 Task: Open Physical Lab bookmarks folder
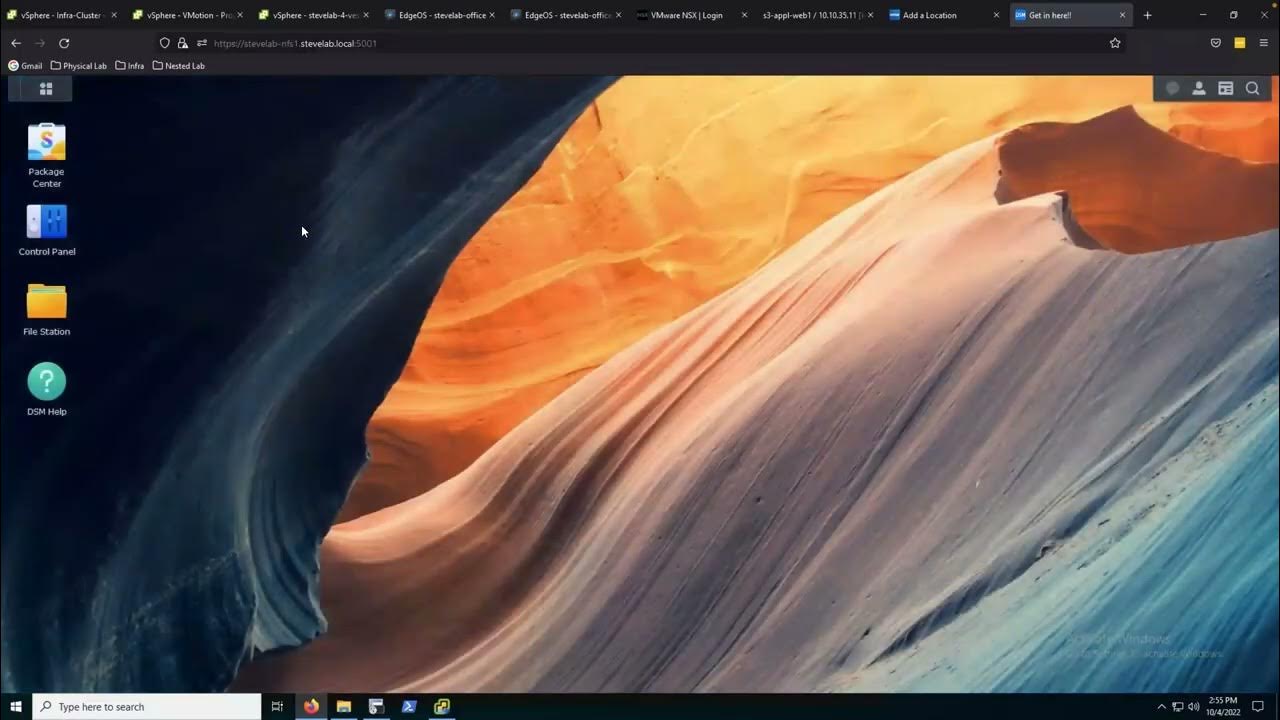[x=79, y=66]
